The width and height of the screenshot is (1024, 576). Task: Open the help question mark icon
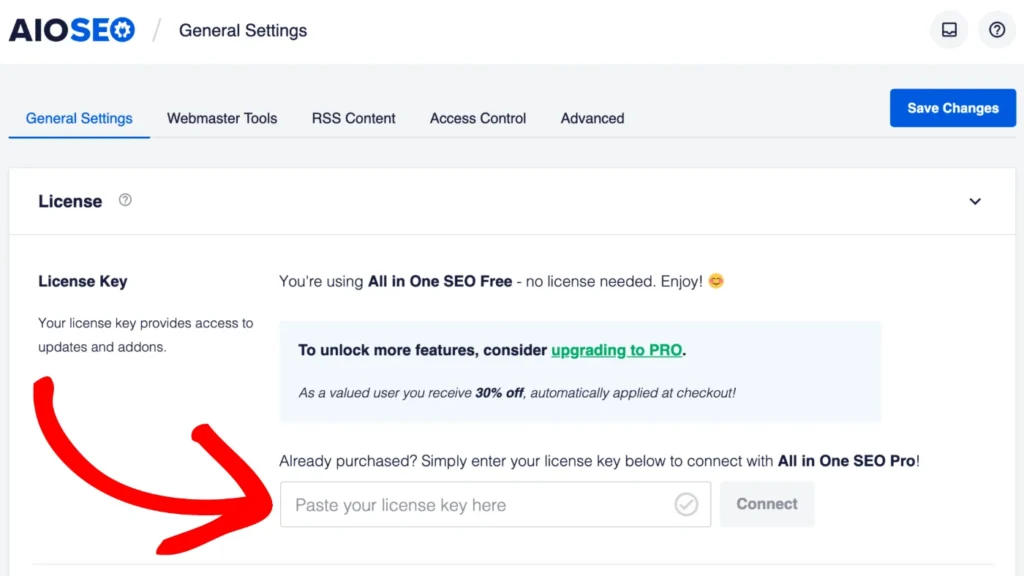pos(997,30)
